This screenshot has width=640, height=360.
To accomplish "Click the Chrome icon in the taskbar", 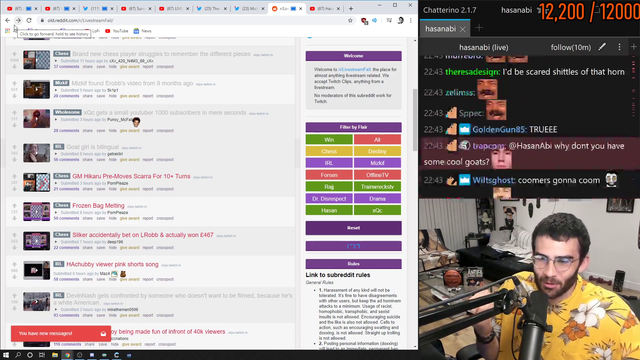I will pyautogui.click(x=67, y=355).
